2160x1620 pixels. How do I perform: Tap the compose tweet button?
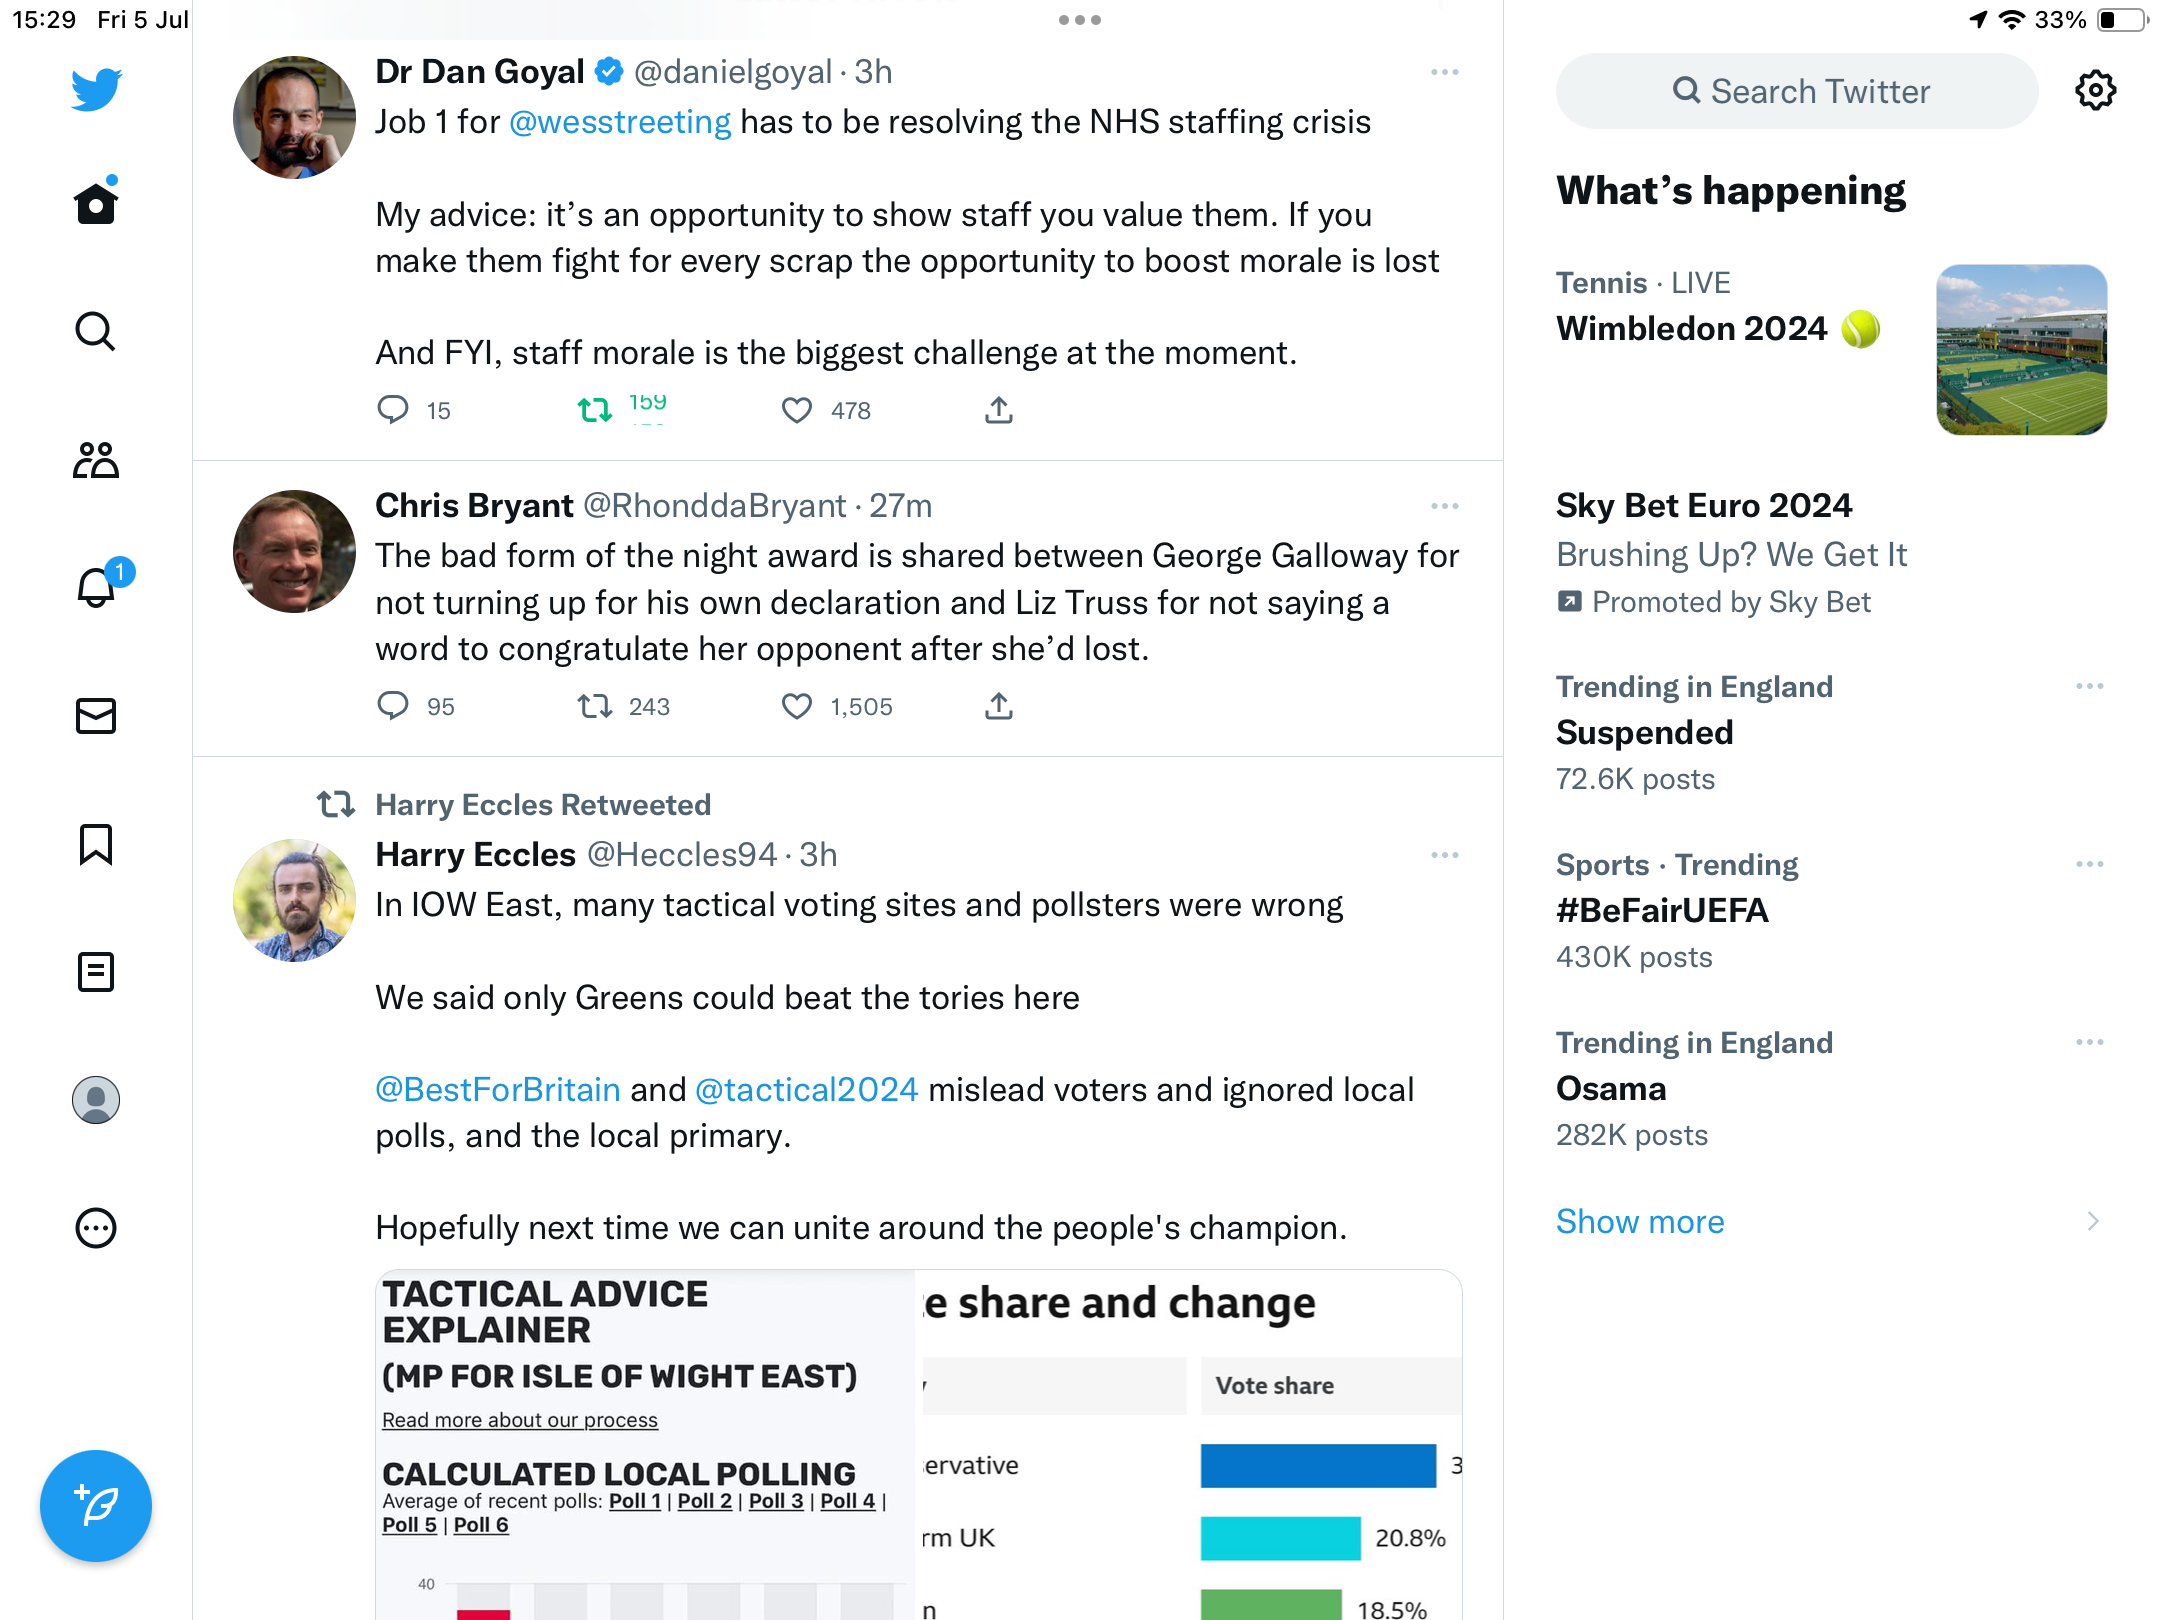tap(96, 1505)
